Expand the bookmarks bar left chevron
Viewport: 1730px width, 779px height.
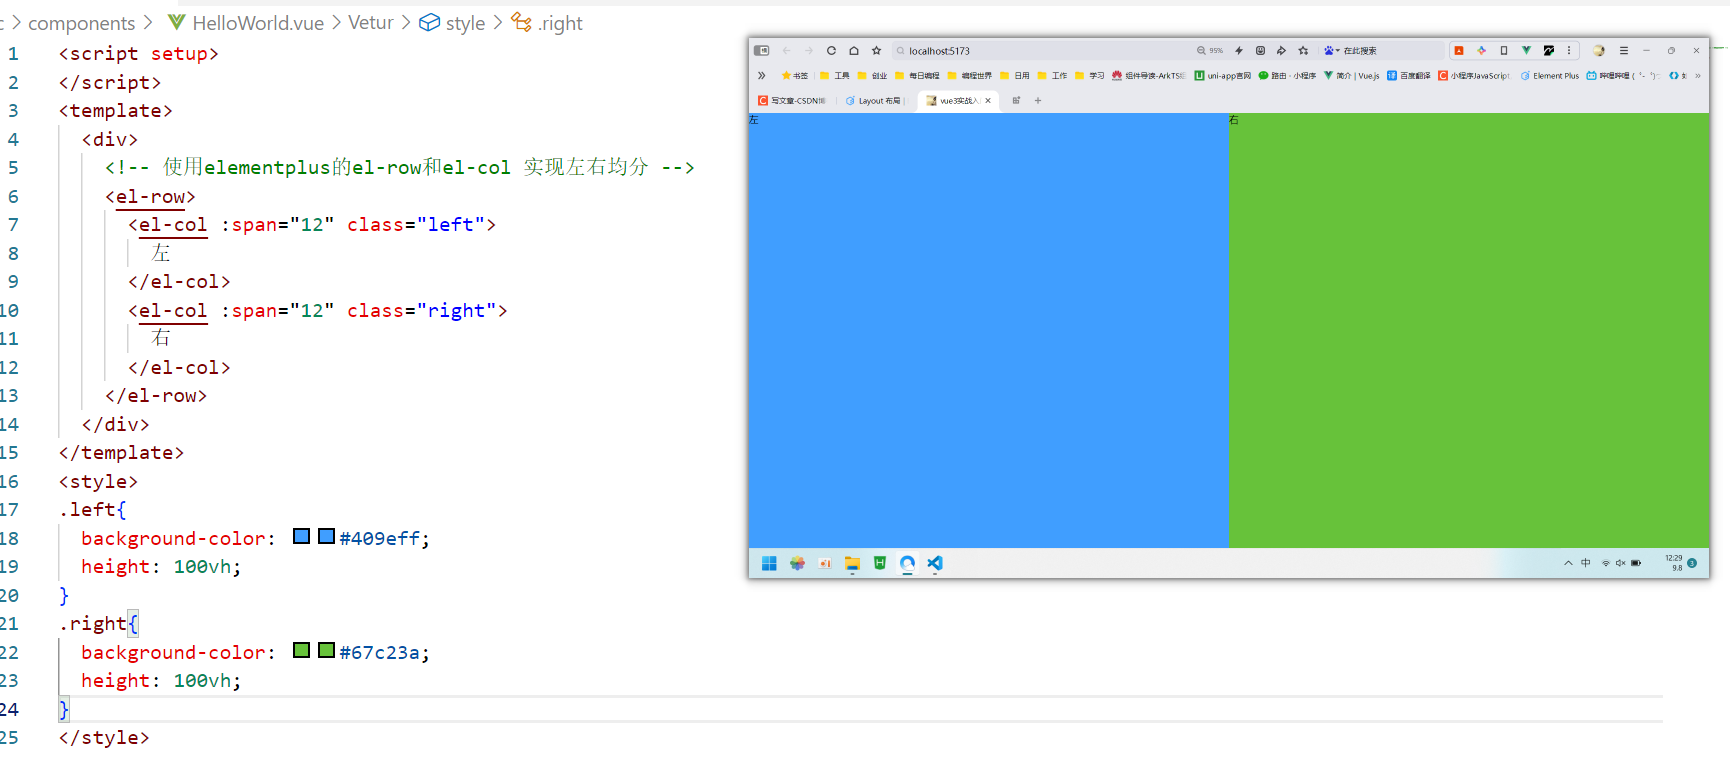(761, 75)
